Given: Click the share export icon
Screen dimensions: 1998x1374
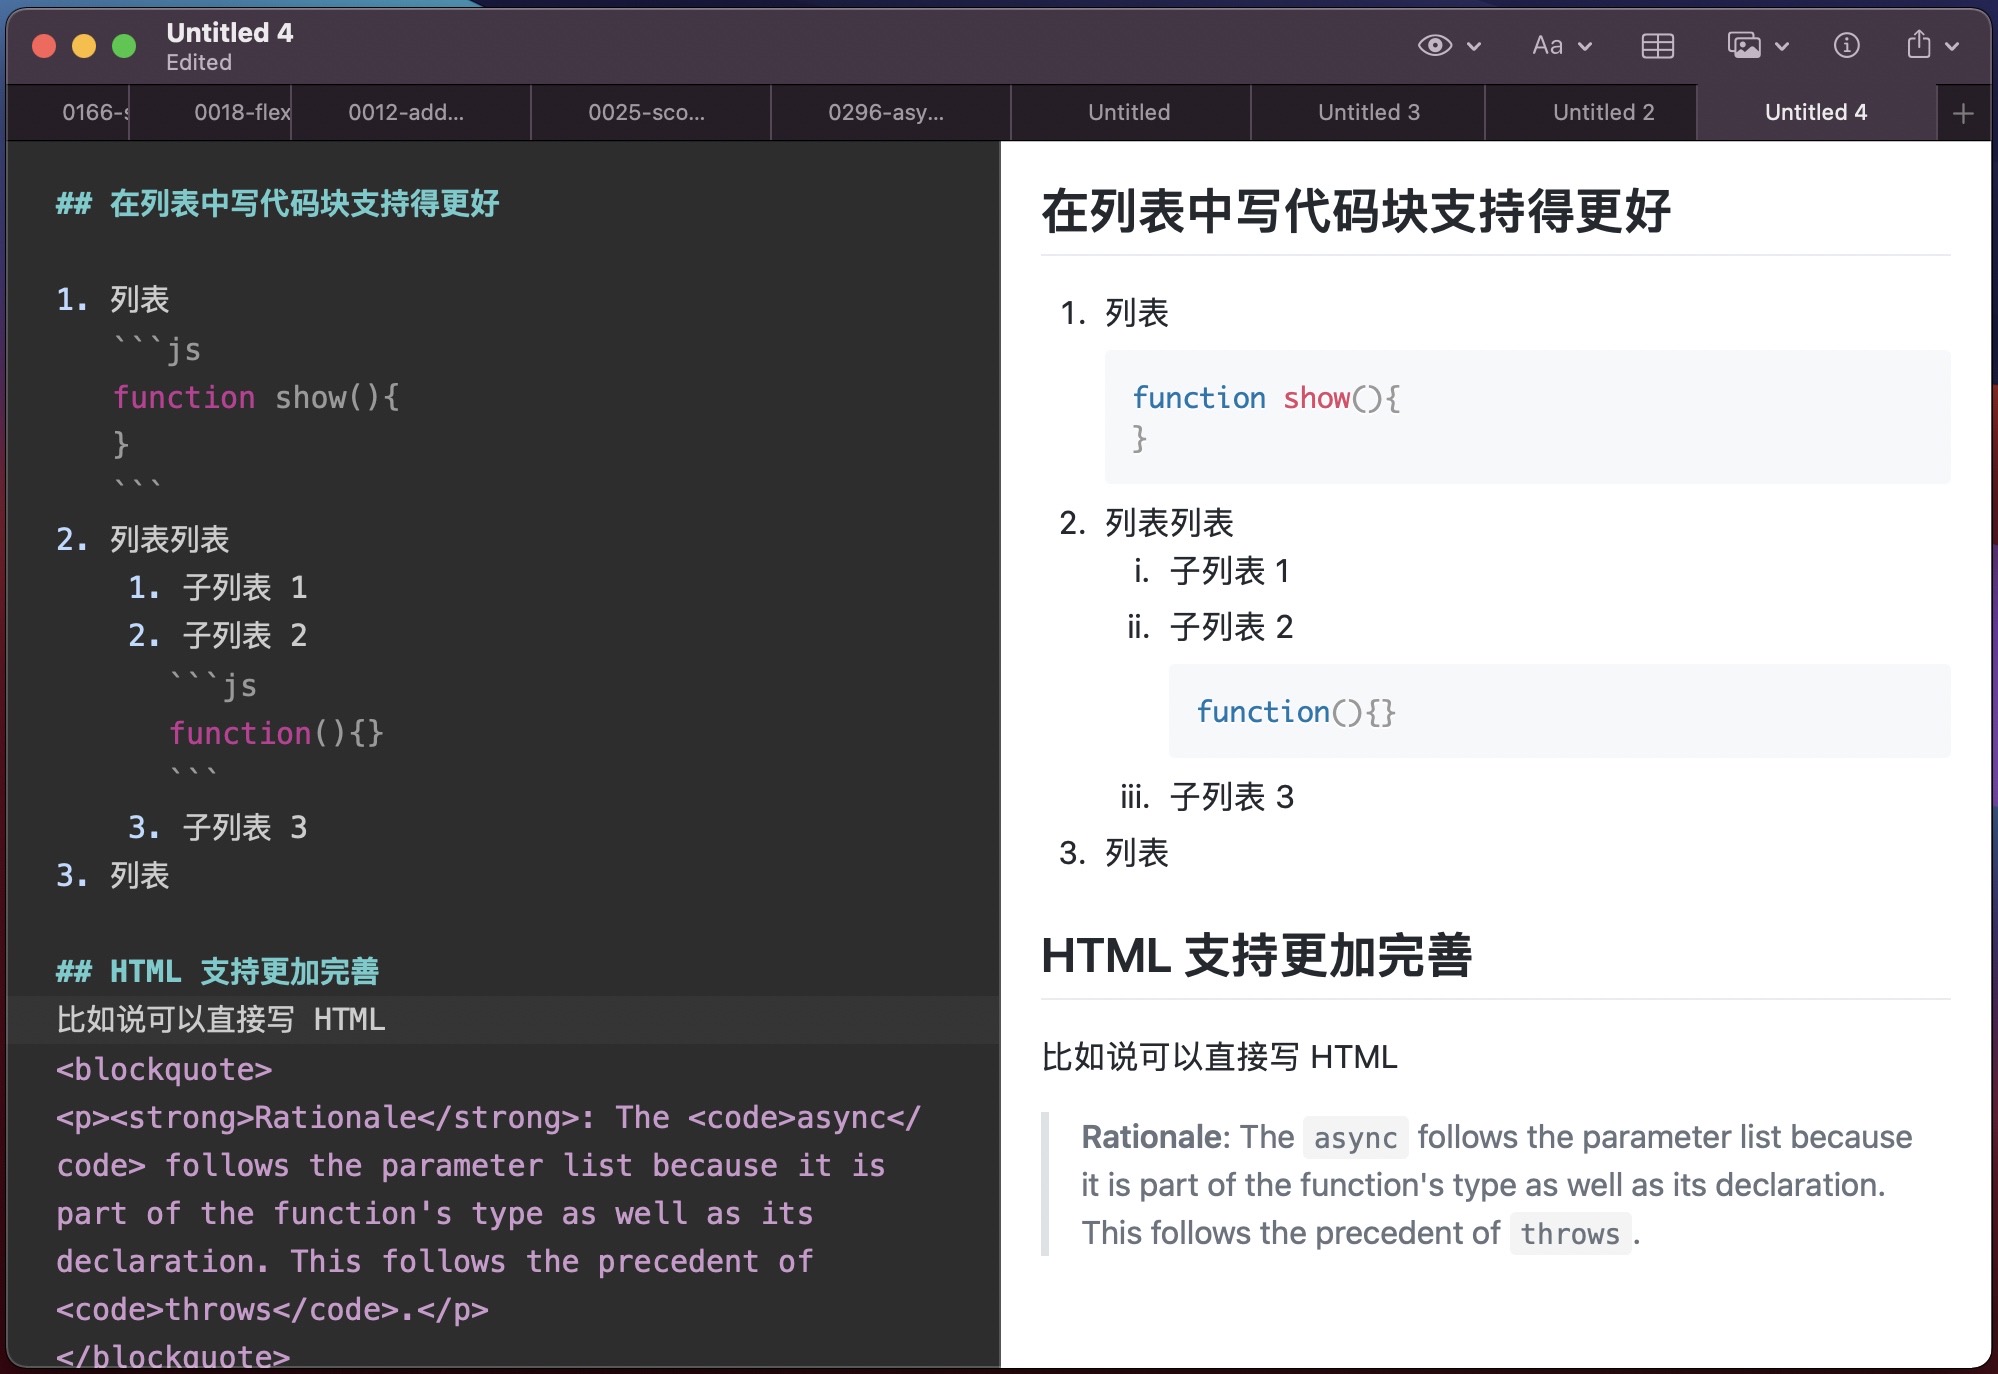Looking at the screenshot, I should click(1918, 46).
